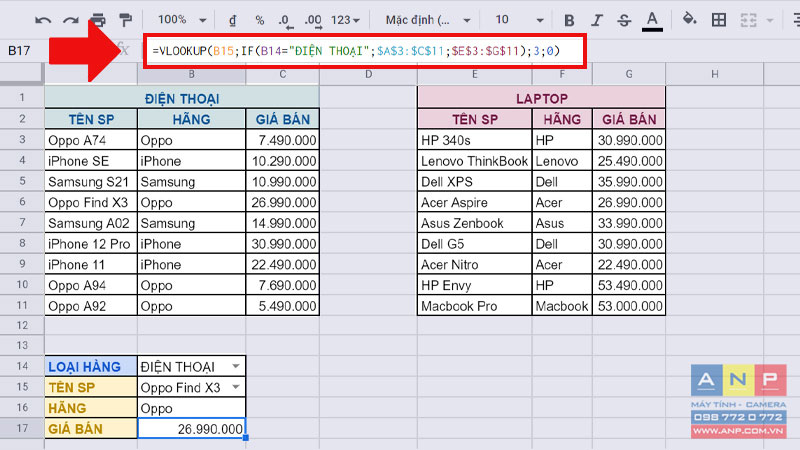Click the Print icon
The image size is (800, 450).
(x=98, y=20)
